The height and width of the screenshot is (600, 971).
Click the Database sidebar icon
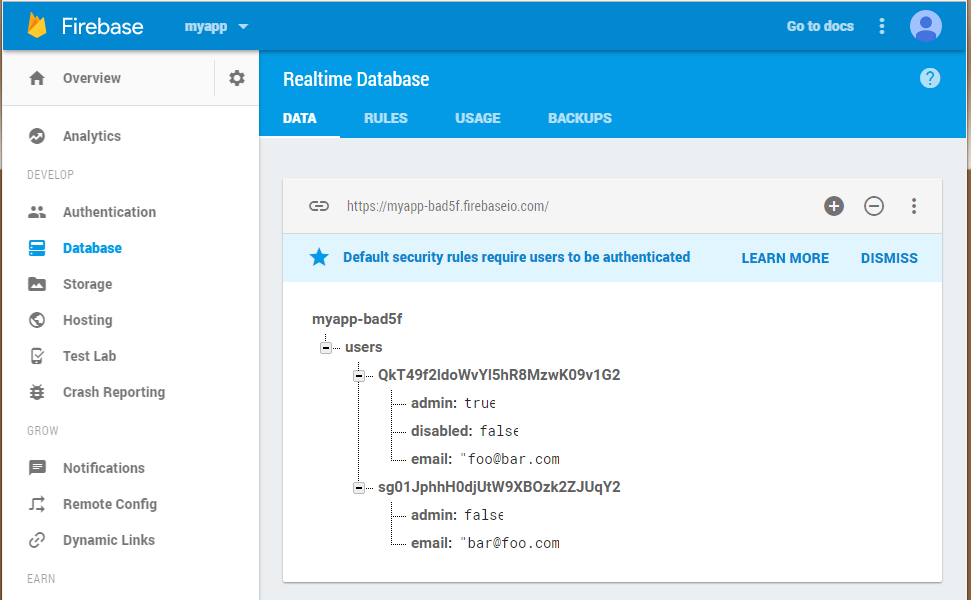tap(37, 248)
